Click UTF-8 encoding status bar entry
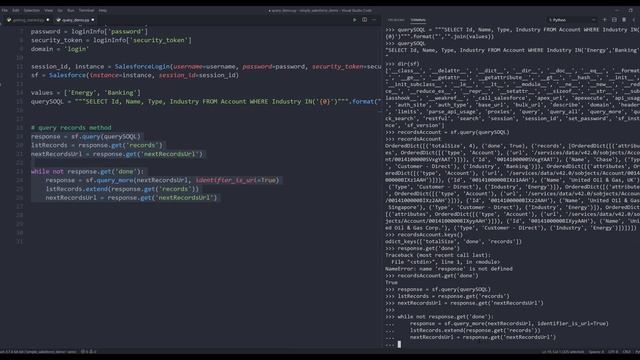The image size is (640, 360). (x=613, y=351)
